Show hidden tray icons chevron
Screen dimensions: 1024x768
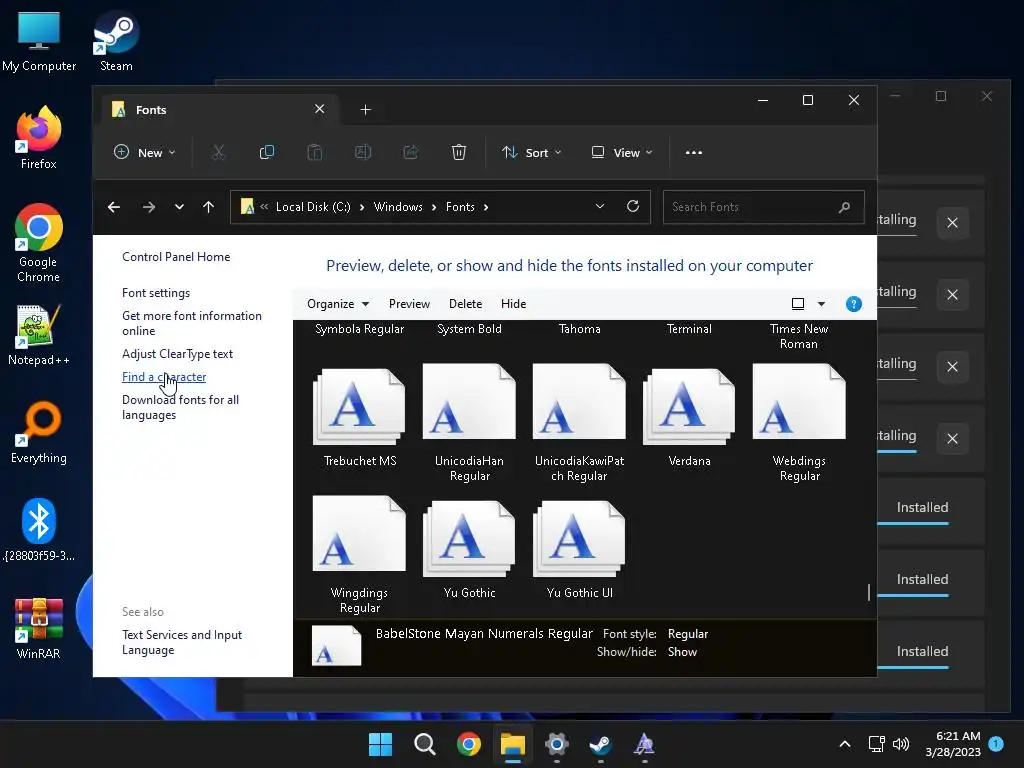pos(844,744)
